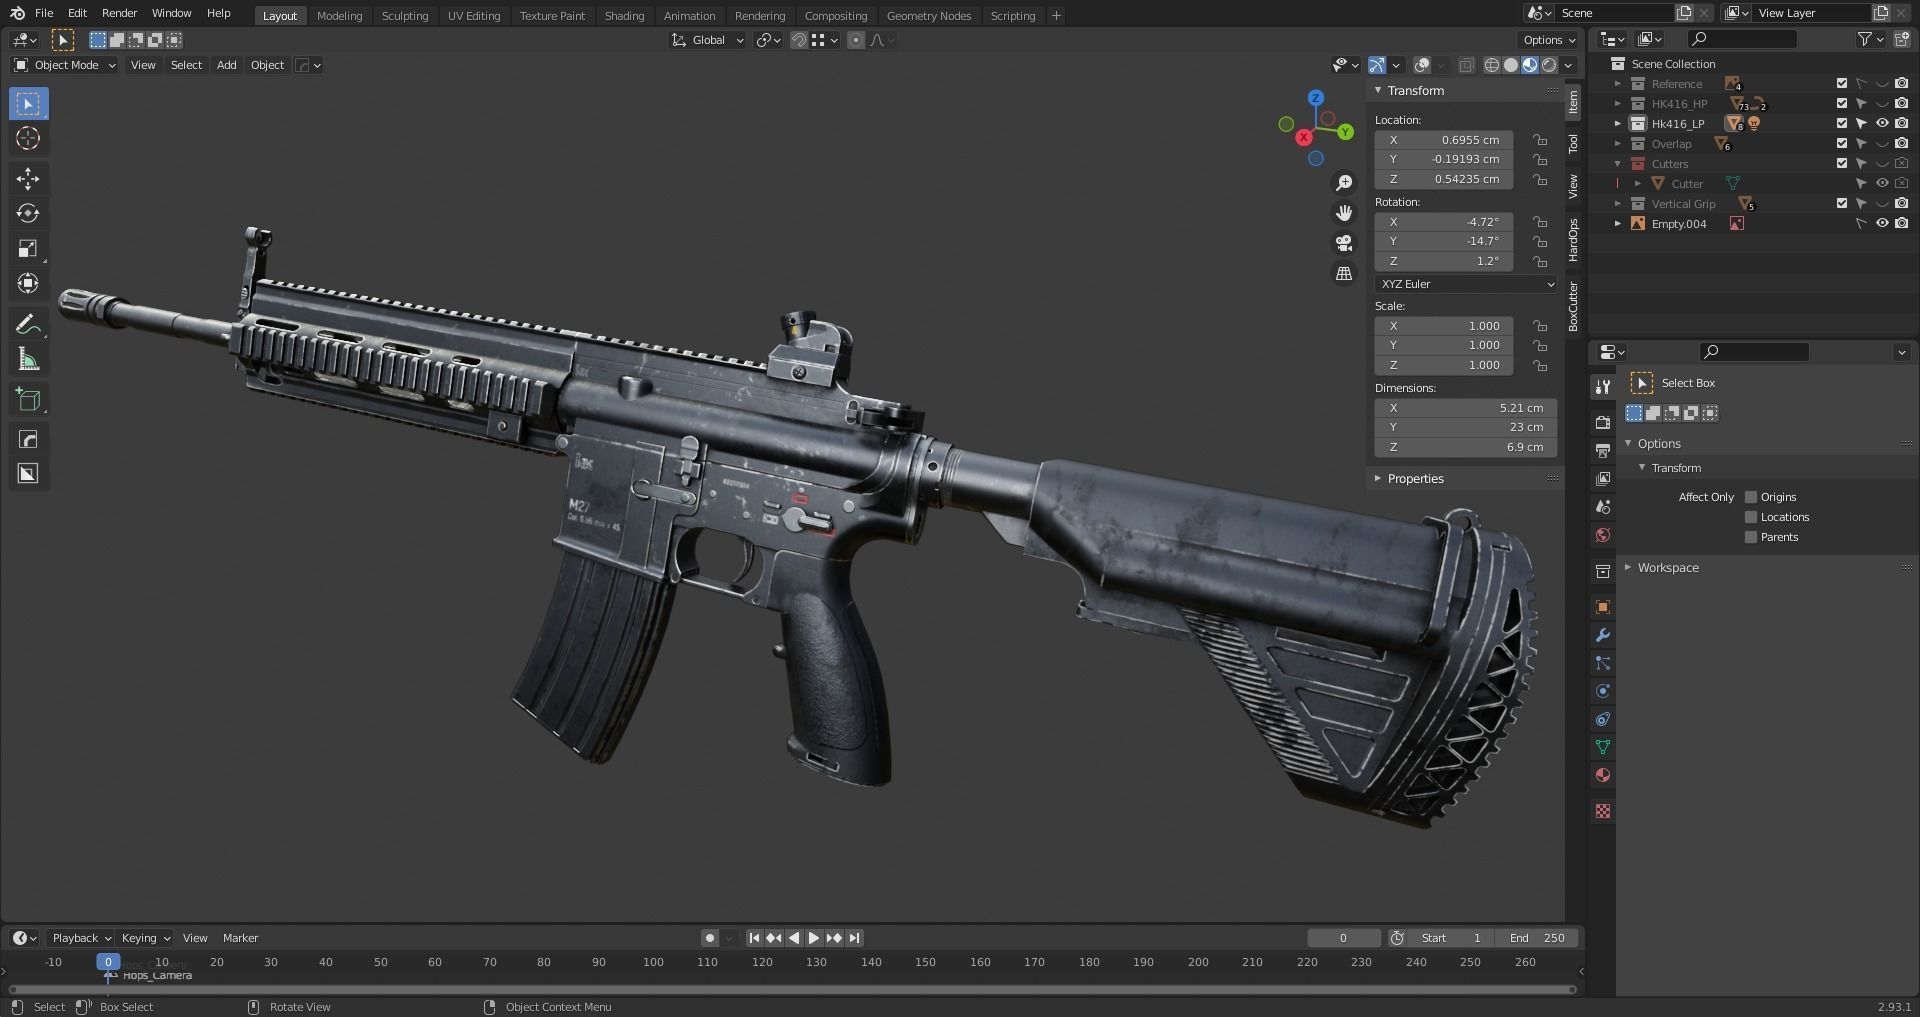The image size is (1920, 1017).
Task: Open the Material properties tab
Action: click(1603, 775)
